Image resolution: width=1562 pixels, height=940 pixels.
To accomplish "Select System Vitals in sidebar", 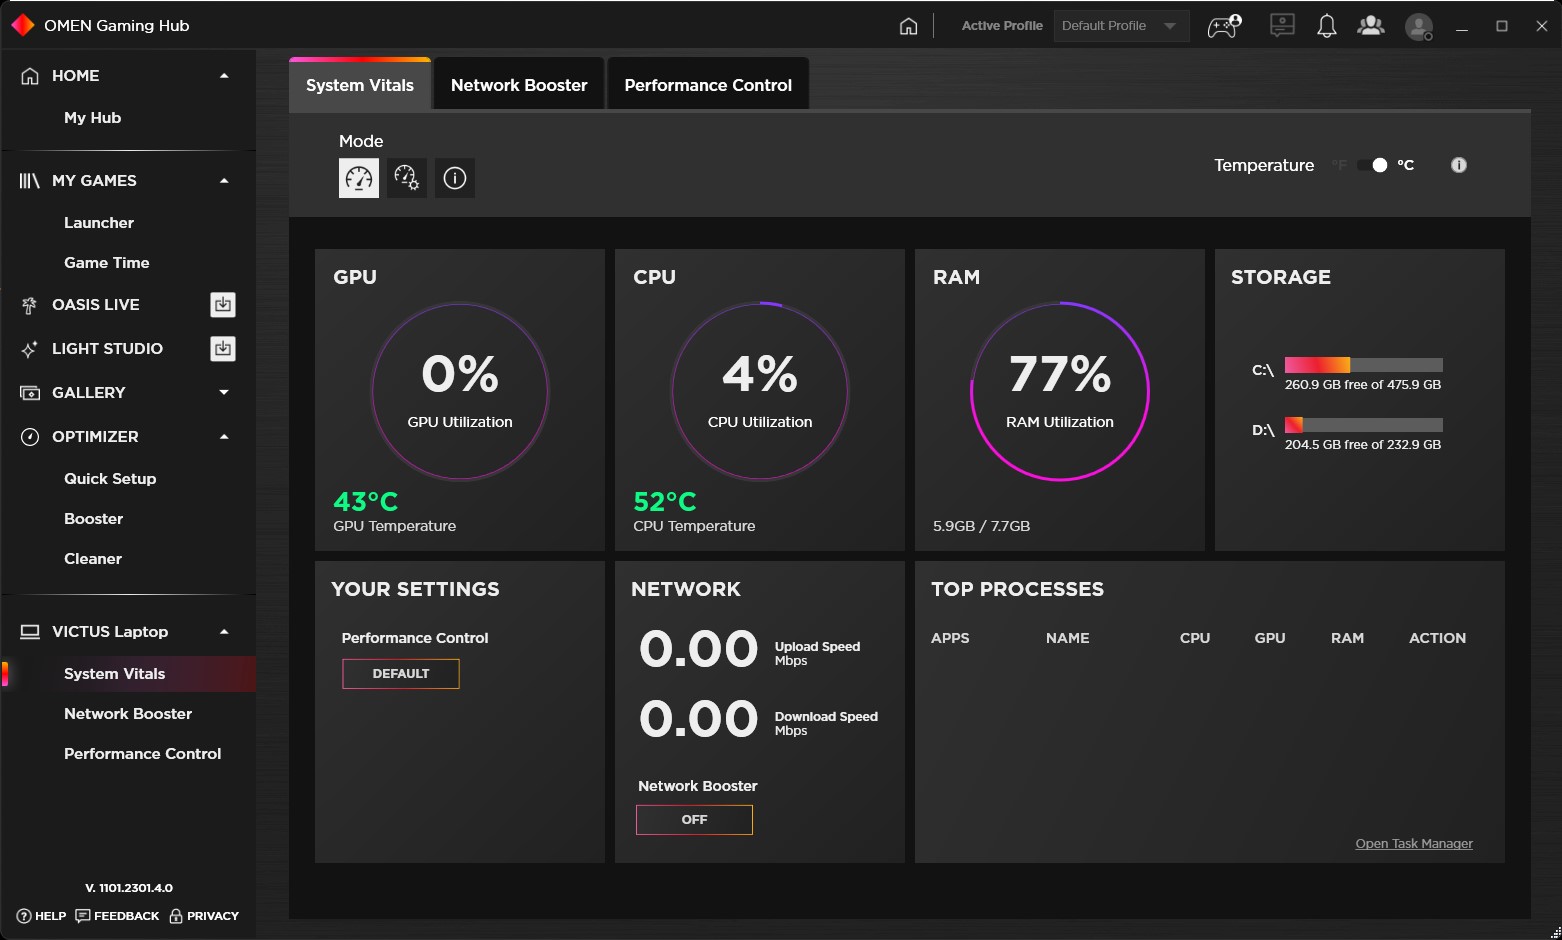I will (129, 674).
